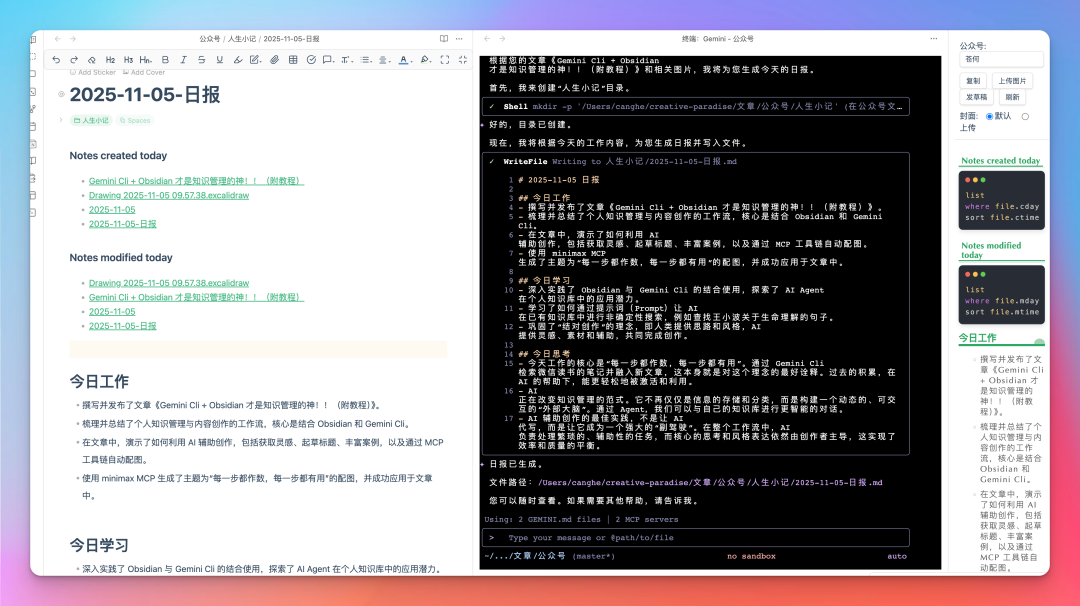Click the 公众号 breadcrumb segment
The height and width of the screenshot is (606, 1080).
pos(209,39)
